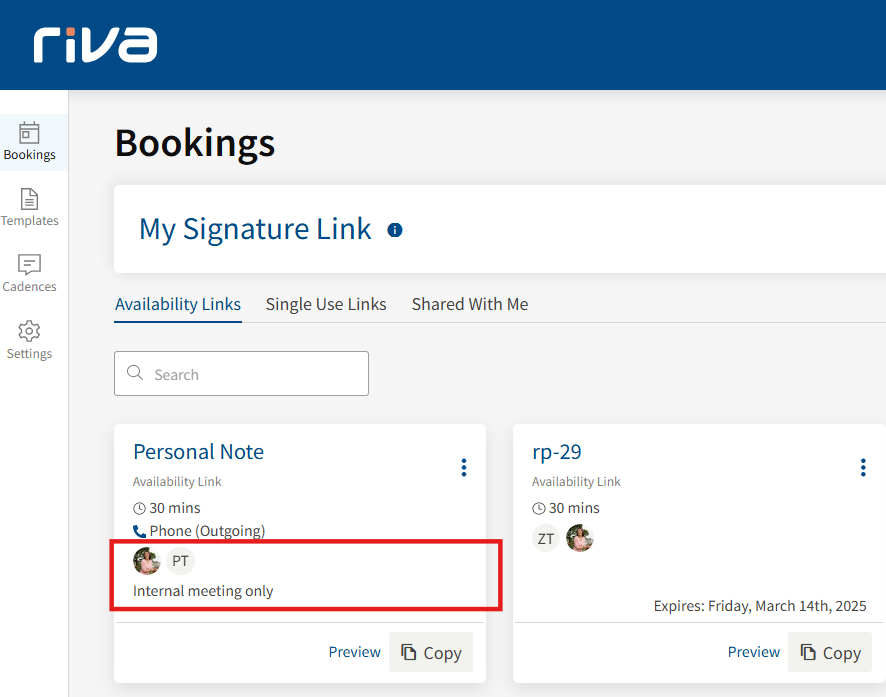Open the Templates sidebar section

pos(29,207)
